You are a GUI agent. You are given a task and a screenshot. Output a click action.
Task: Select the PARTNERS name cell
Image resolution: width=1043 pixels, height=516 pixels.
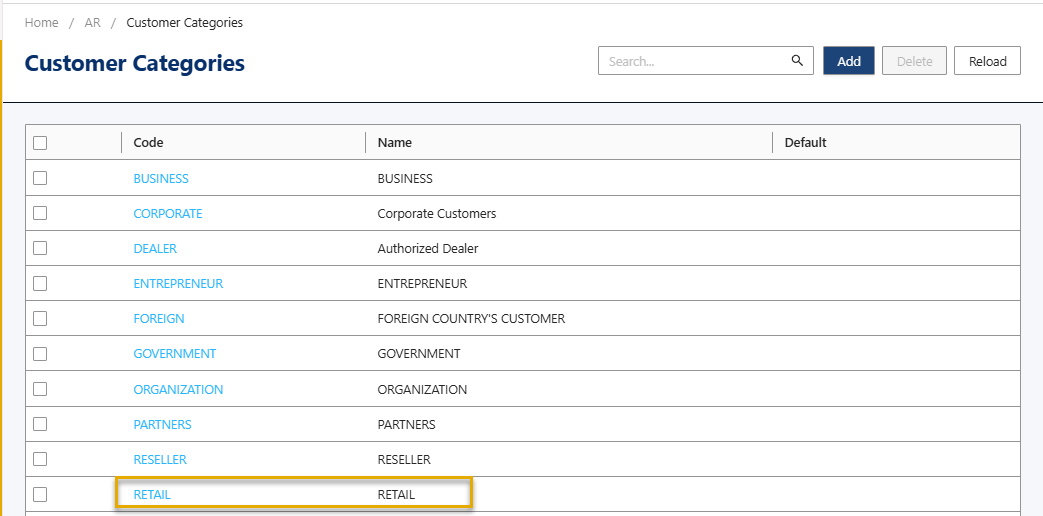(x=406, y=425)
